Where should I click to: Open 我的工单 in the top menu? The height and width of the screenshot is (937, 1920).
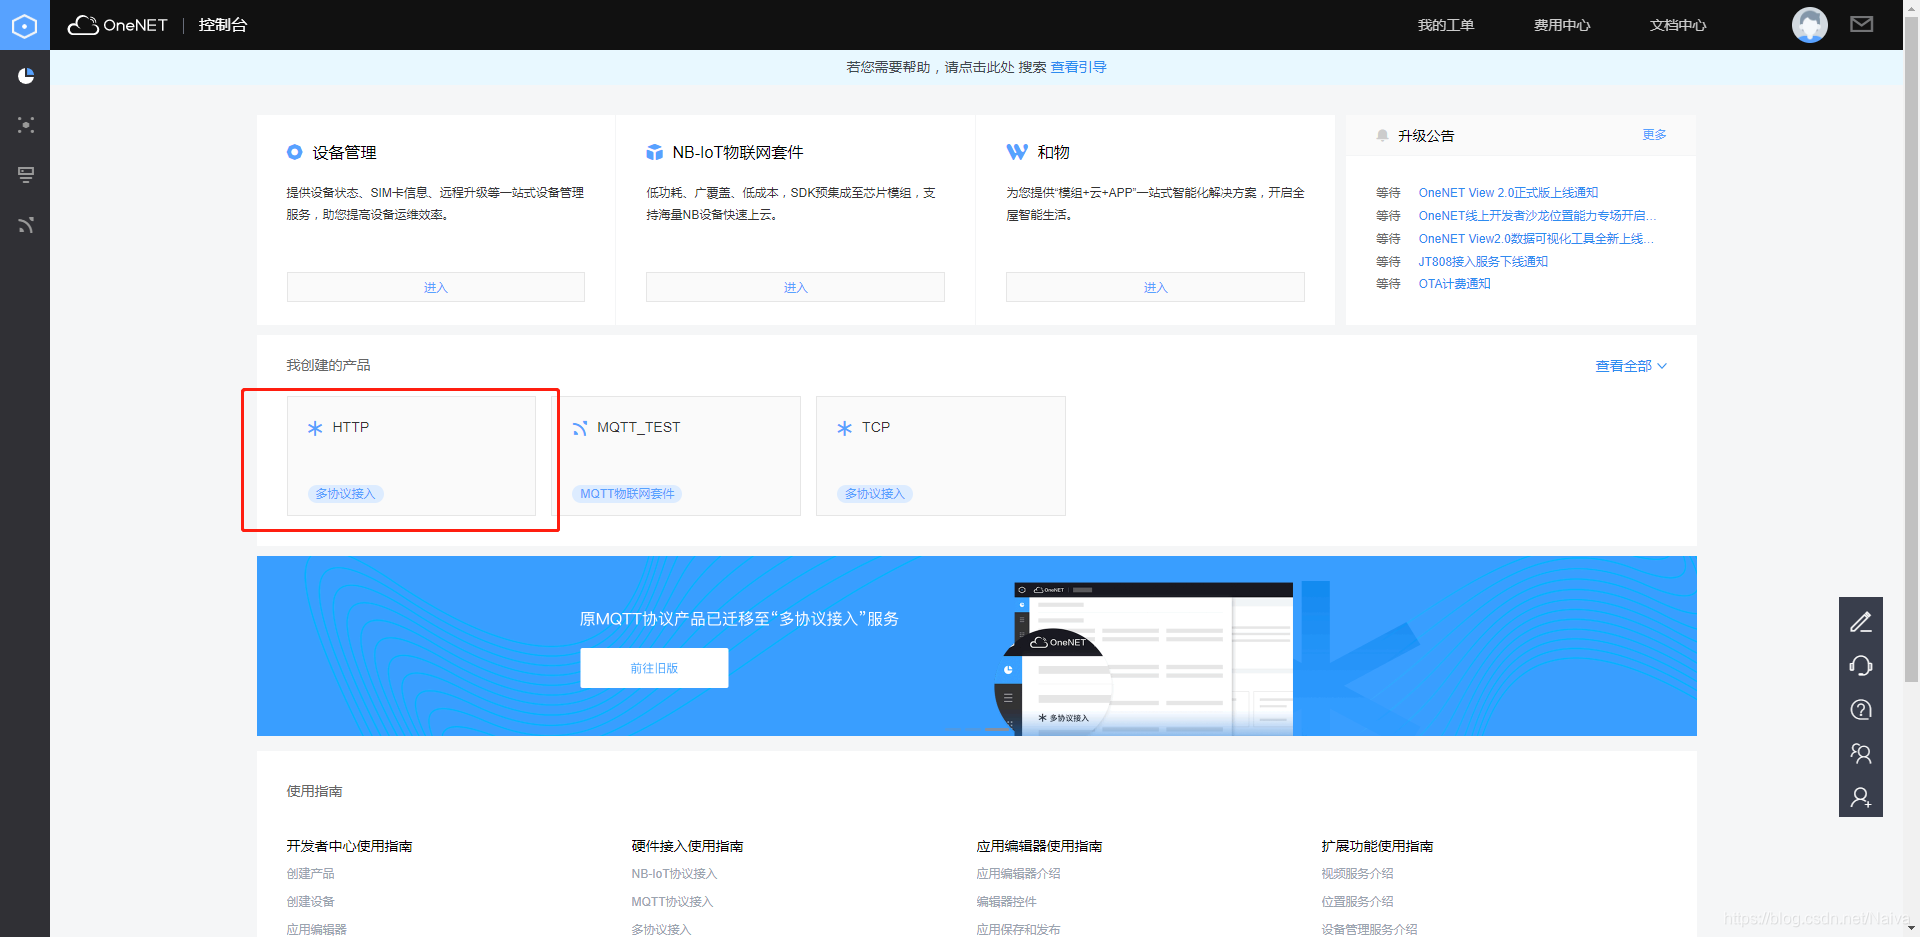pyautogui.click(x=1445, y=24)
